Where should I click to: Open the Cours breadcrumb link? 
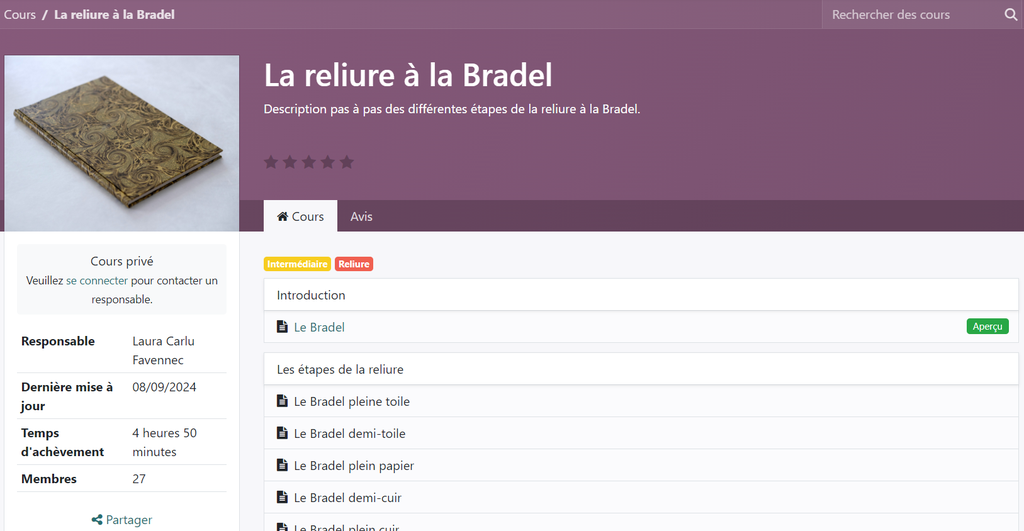(20, 15)
